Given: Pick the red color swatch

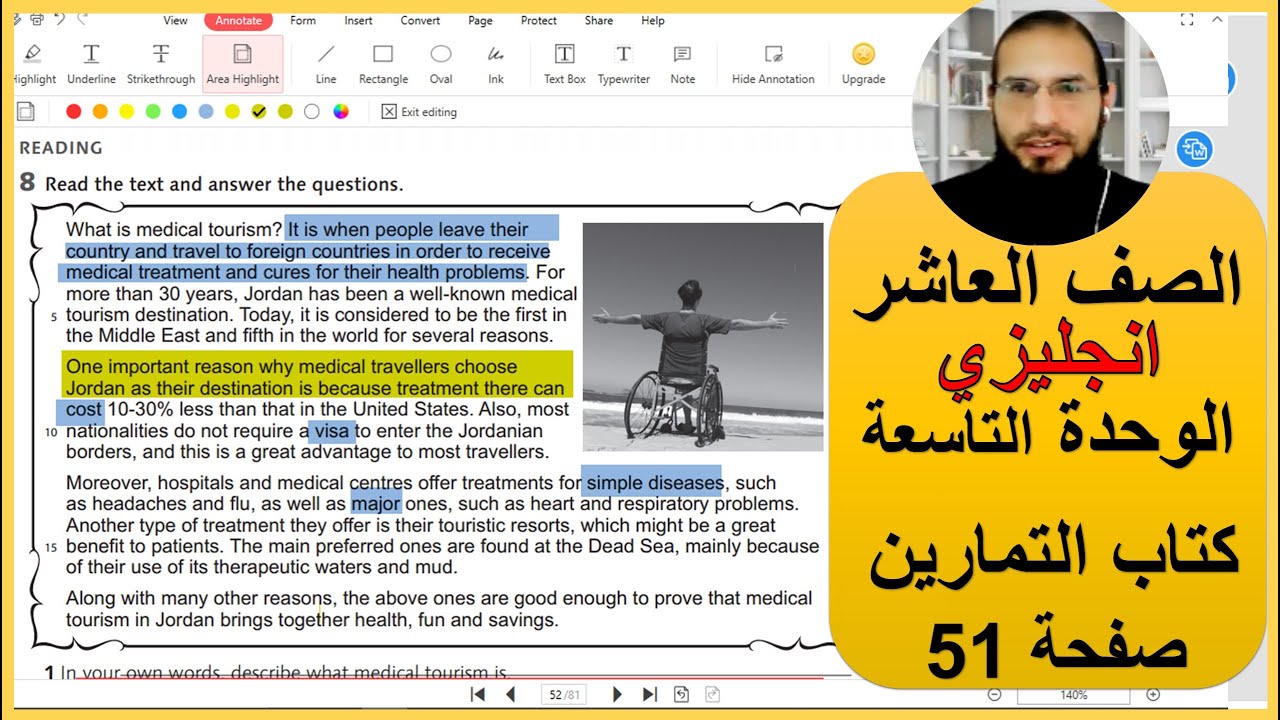Looking at the screenshot, I should [x=73, y=112].
